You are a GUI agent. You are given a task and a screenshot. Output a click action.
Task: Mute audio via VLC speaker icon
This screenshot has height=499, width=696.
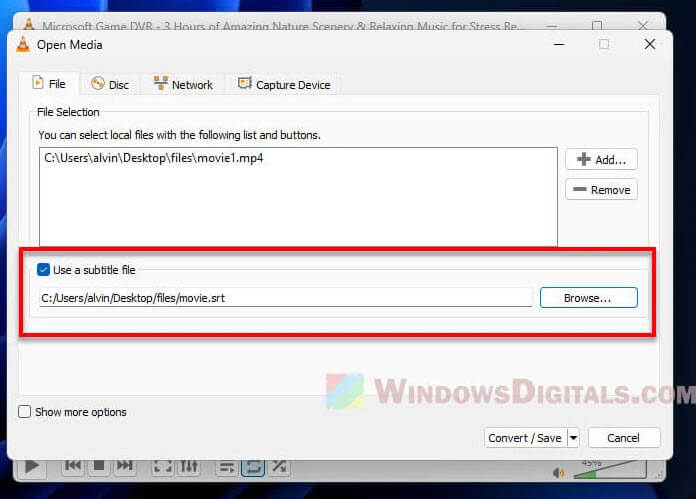pos(558,472)
